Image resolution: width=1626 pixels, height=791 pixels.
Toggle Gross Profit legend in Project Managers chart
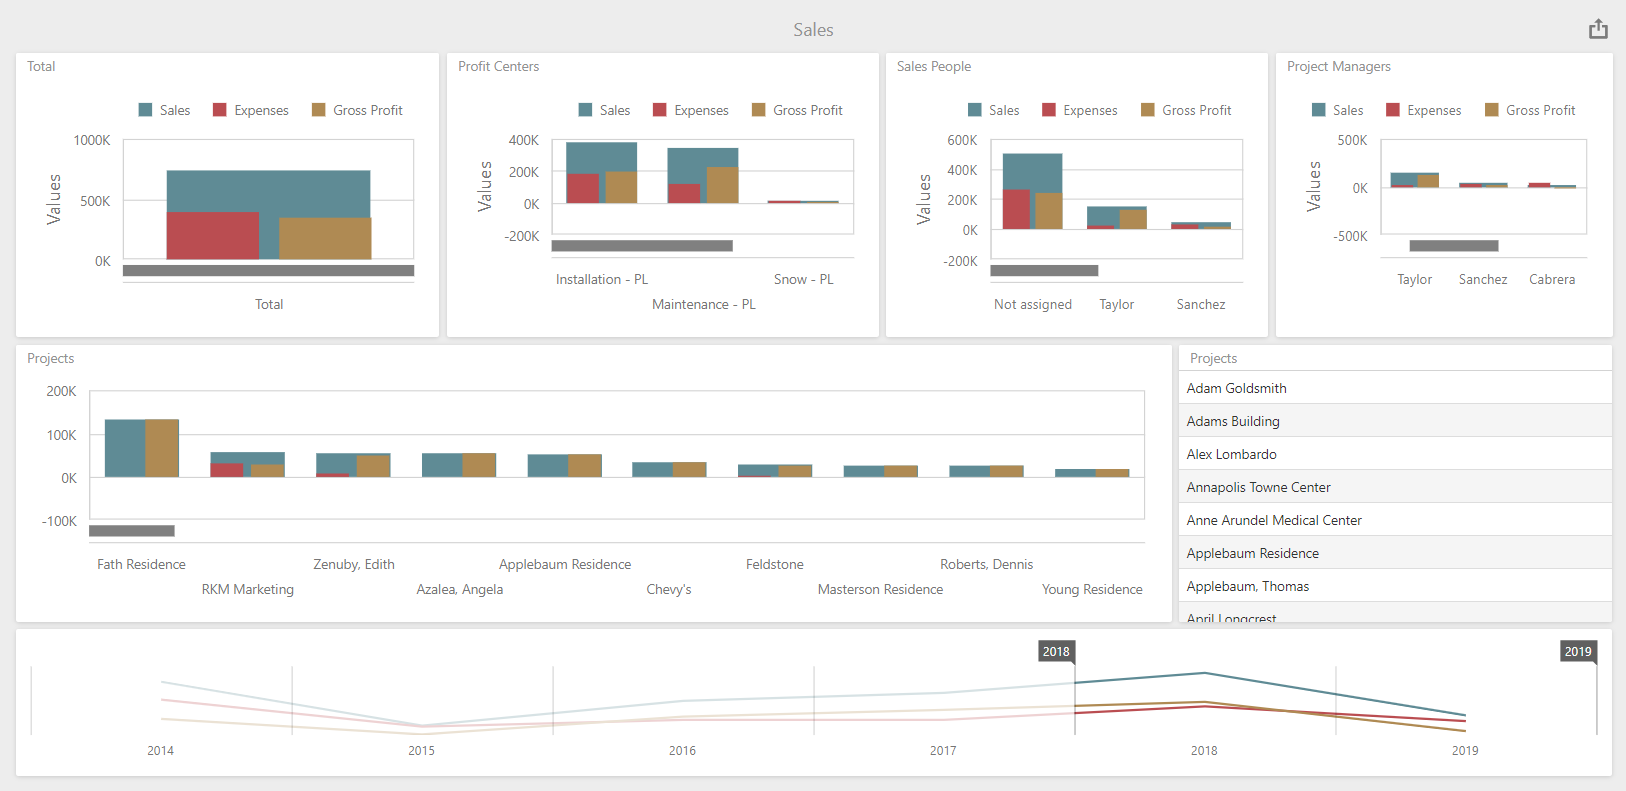(x=1530, y=110)
